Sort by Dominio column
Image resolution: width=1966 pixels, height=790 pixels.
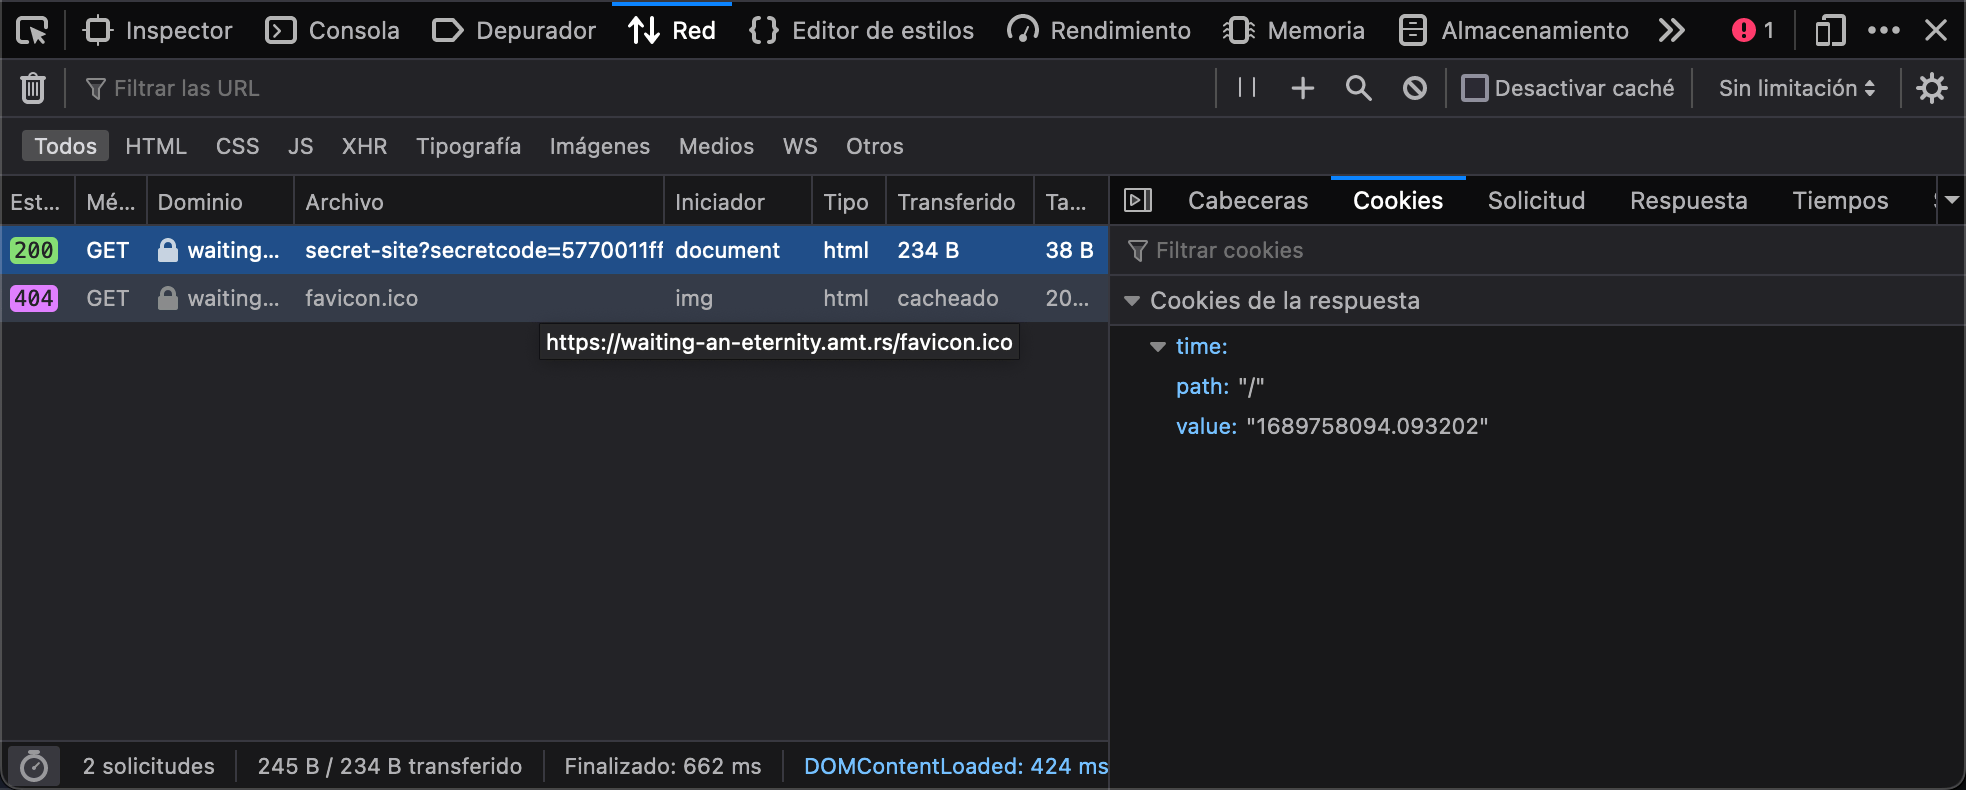point(220,202)
